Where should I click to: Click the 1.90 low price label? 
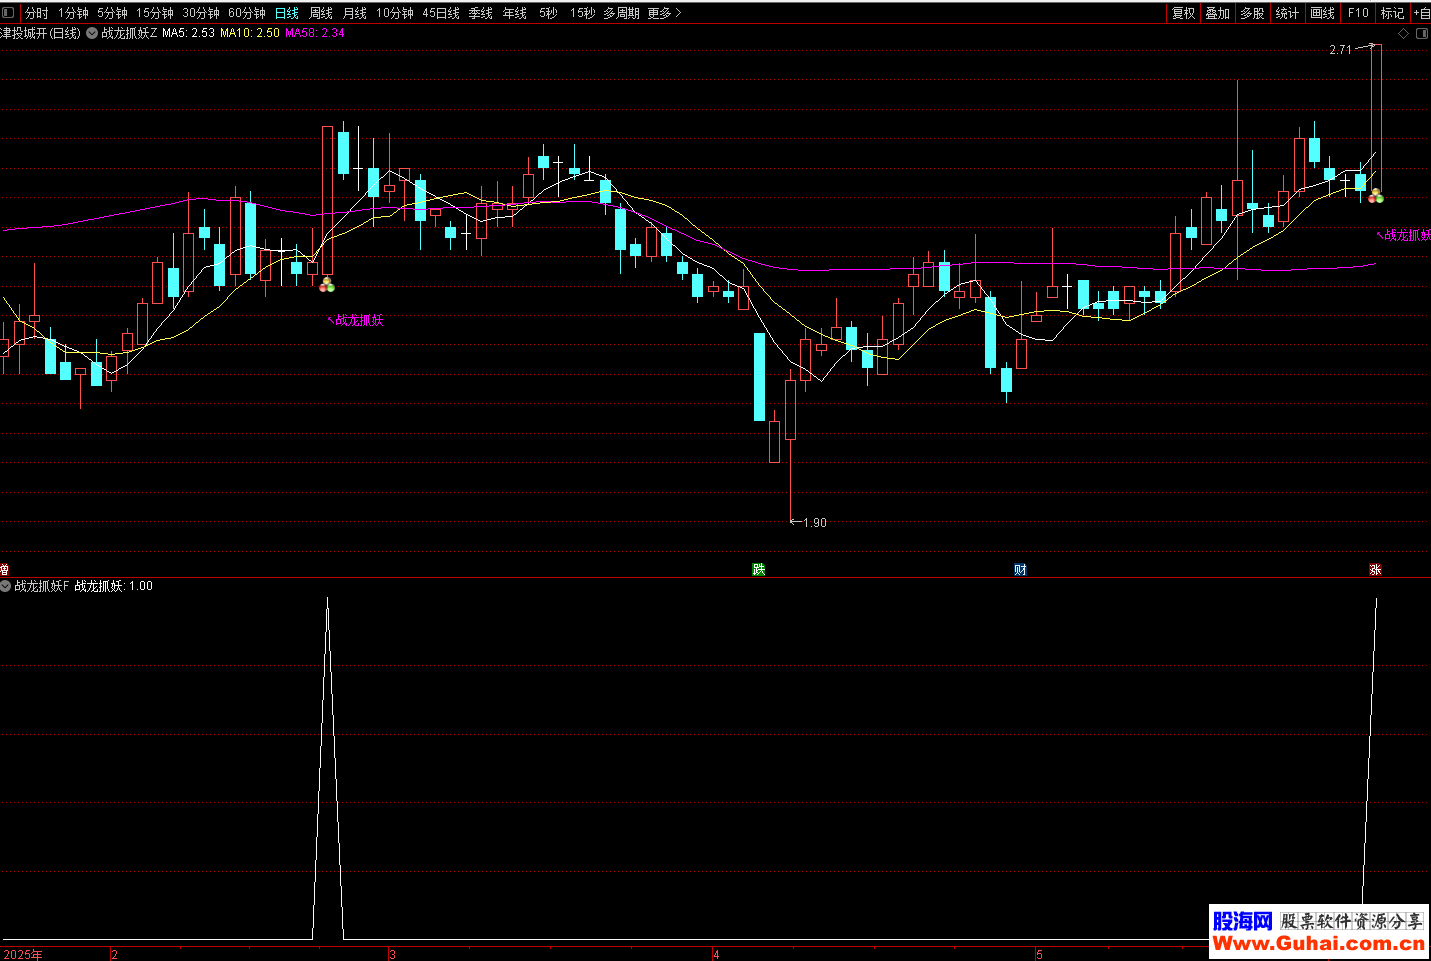tap(815, 523)
